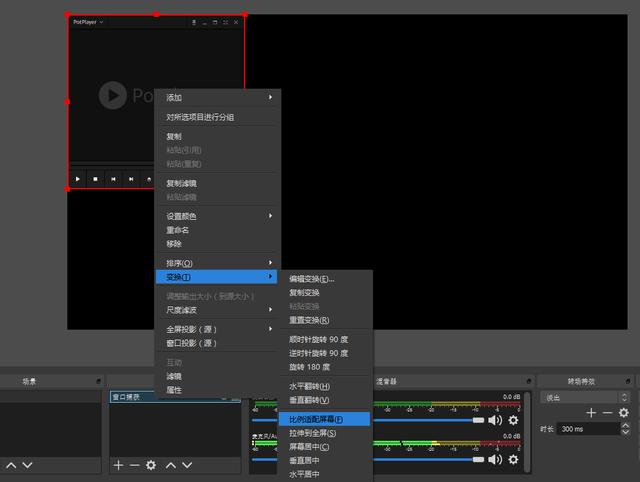Open the 淡出 transition type dropdown
Screen dimensions: 640x482
click(585, 397)
